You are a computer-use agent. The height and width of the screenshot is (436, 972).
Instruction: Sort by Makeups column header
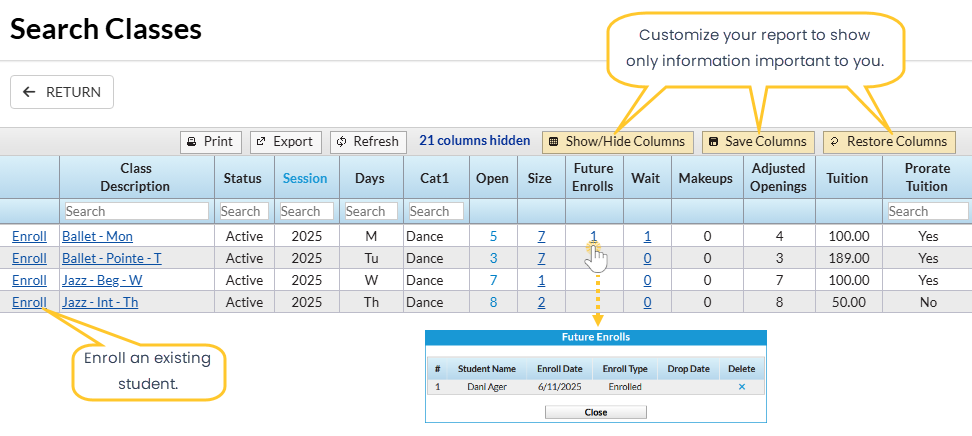[705, 178]
